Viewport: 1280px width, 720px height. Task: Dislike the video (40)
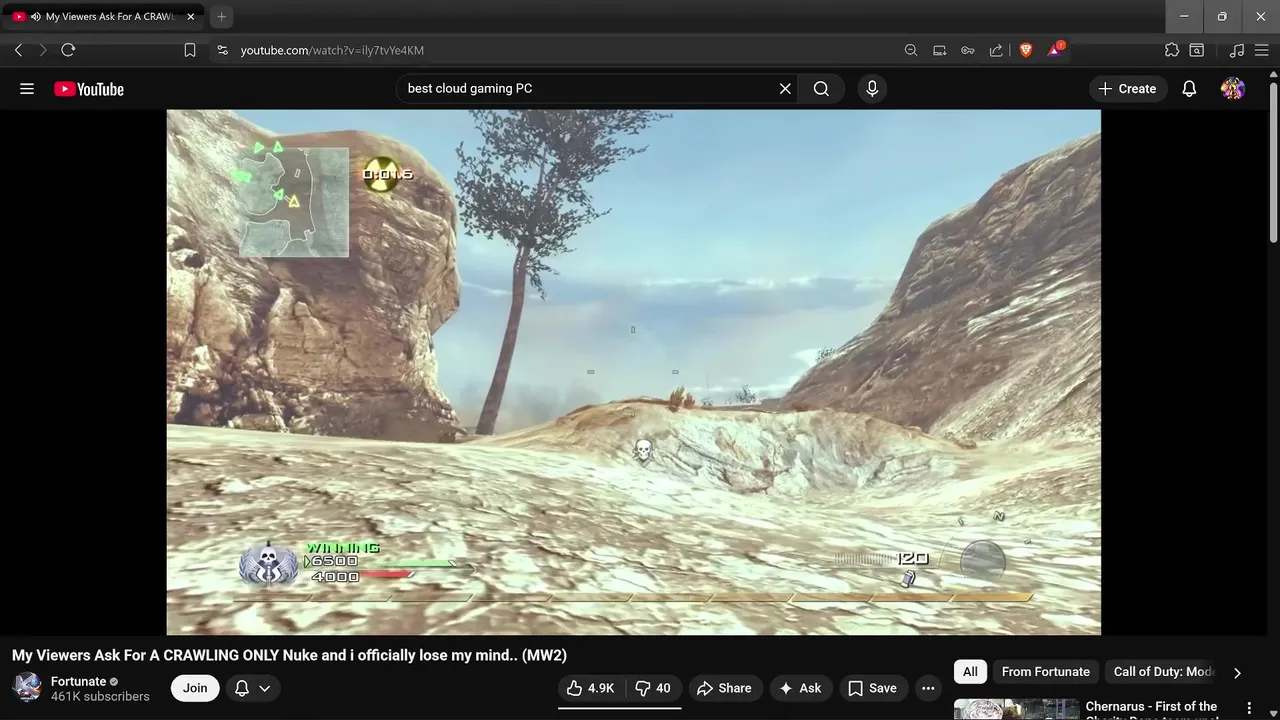coord(653,688)
